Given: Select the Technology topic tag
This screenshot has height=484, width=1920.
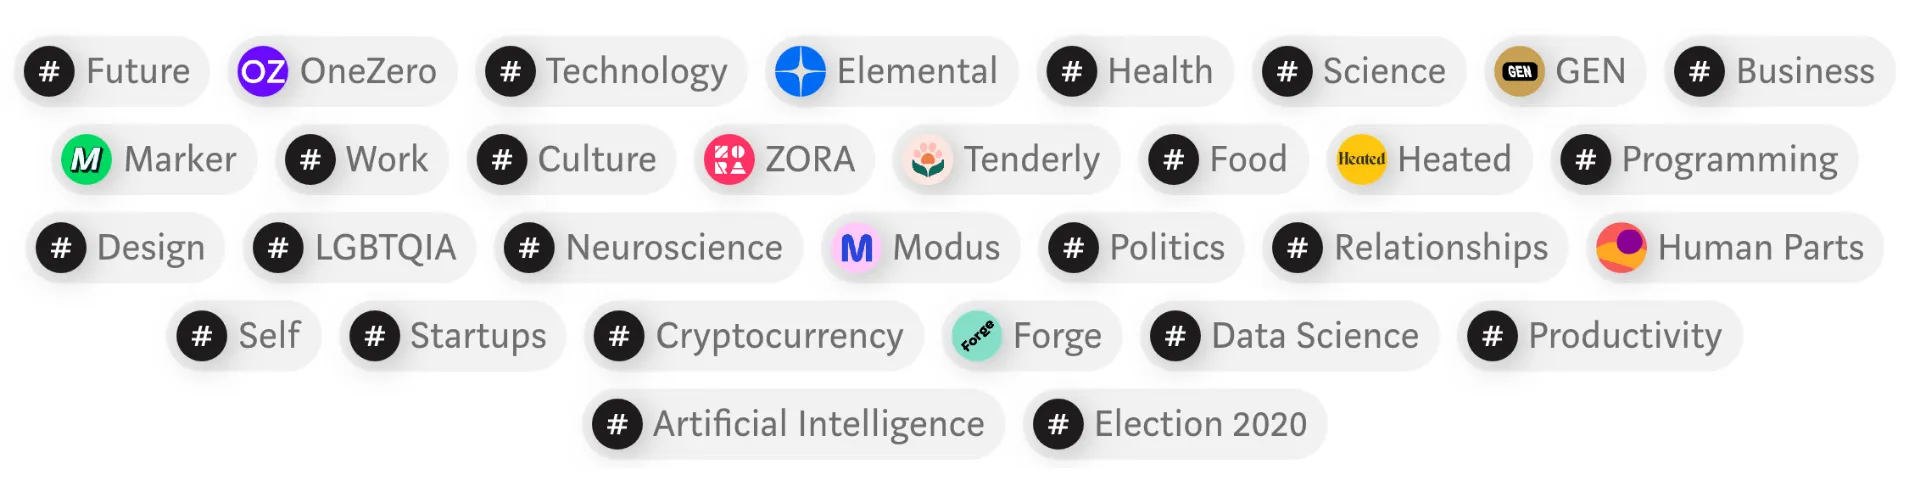Looking at the screenshot, I should 636,72.
